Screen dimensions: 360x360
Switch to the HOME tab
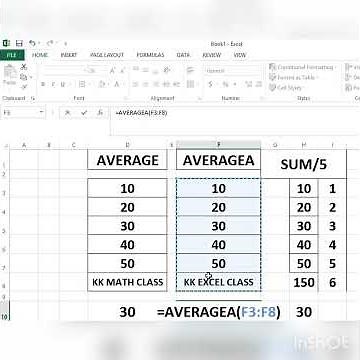click(40, 55)
